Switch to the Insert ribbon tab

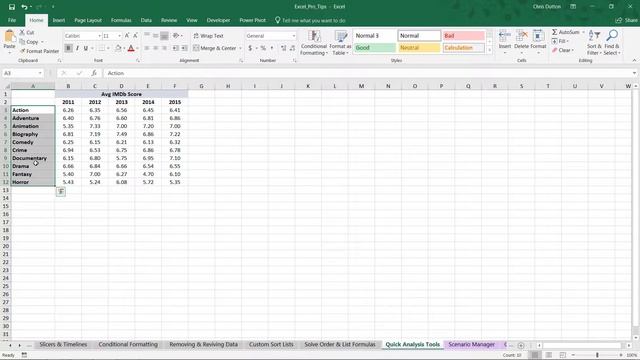pyautogui.click(x=59, y=20)
